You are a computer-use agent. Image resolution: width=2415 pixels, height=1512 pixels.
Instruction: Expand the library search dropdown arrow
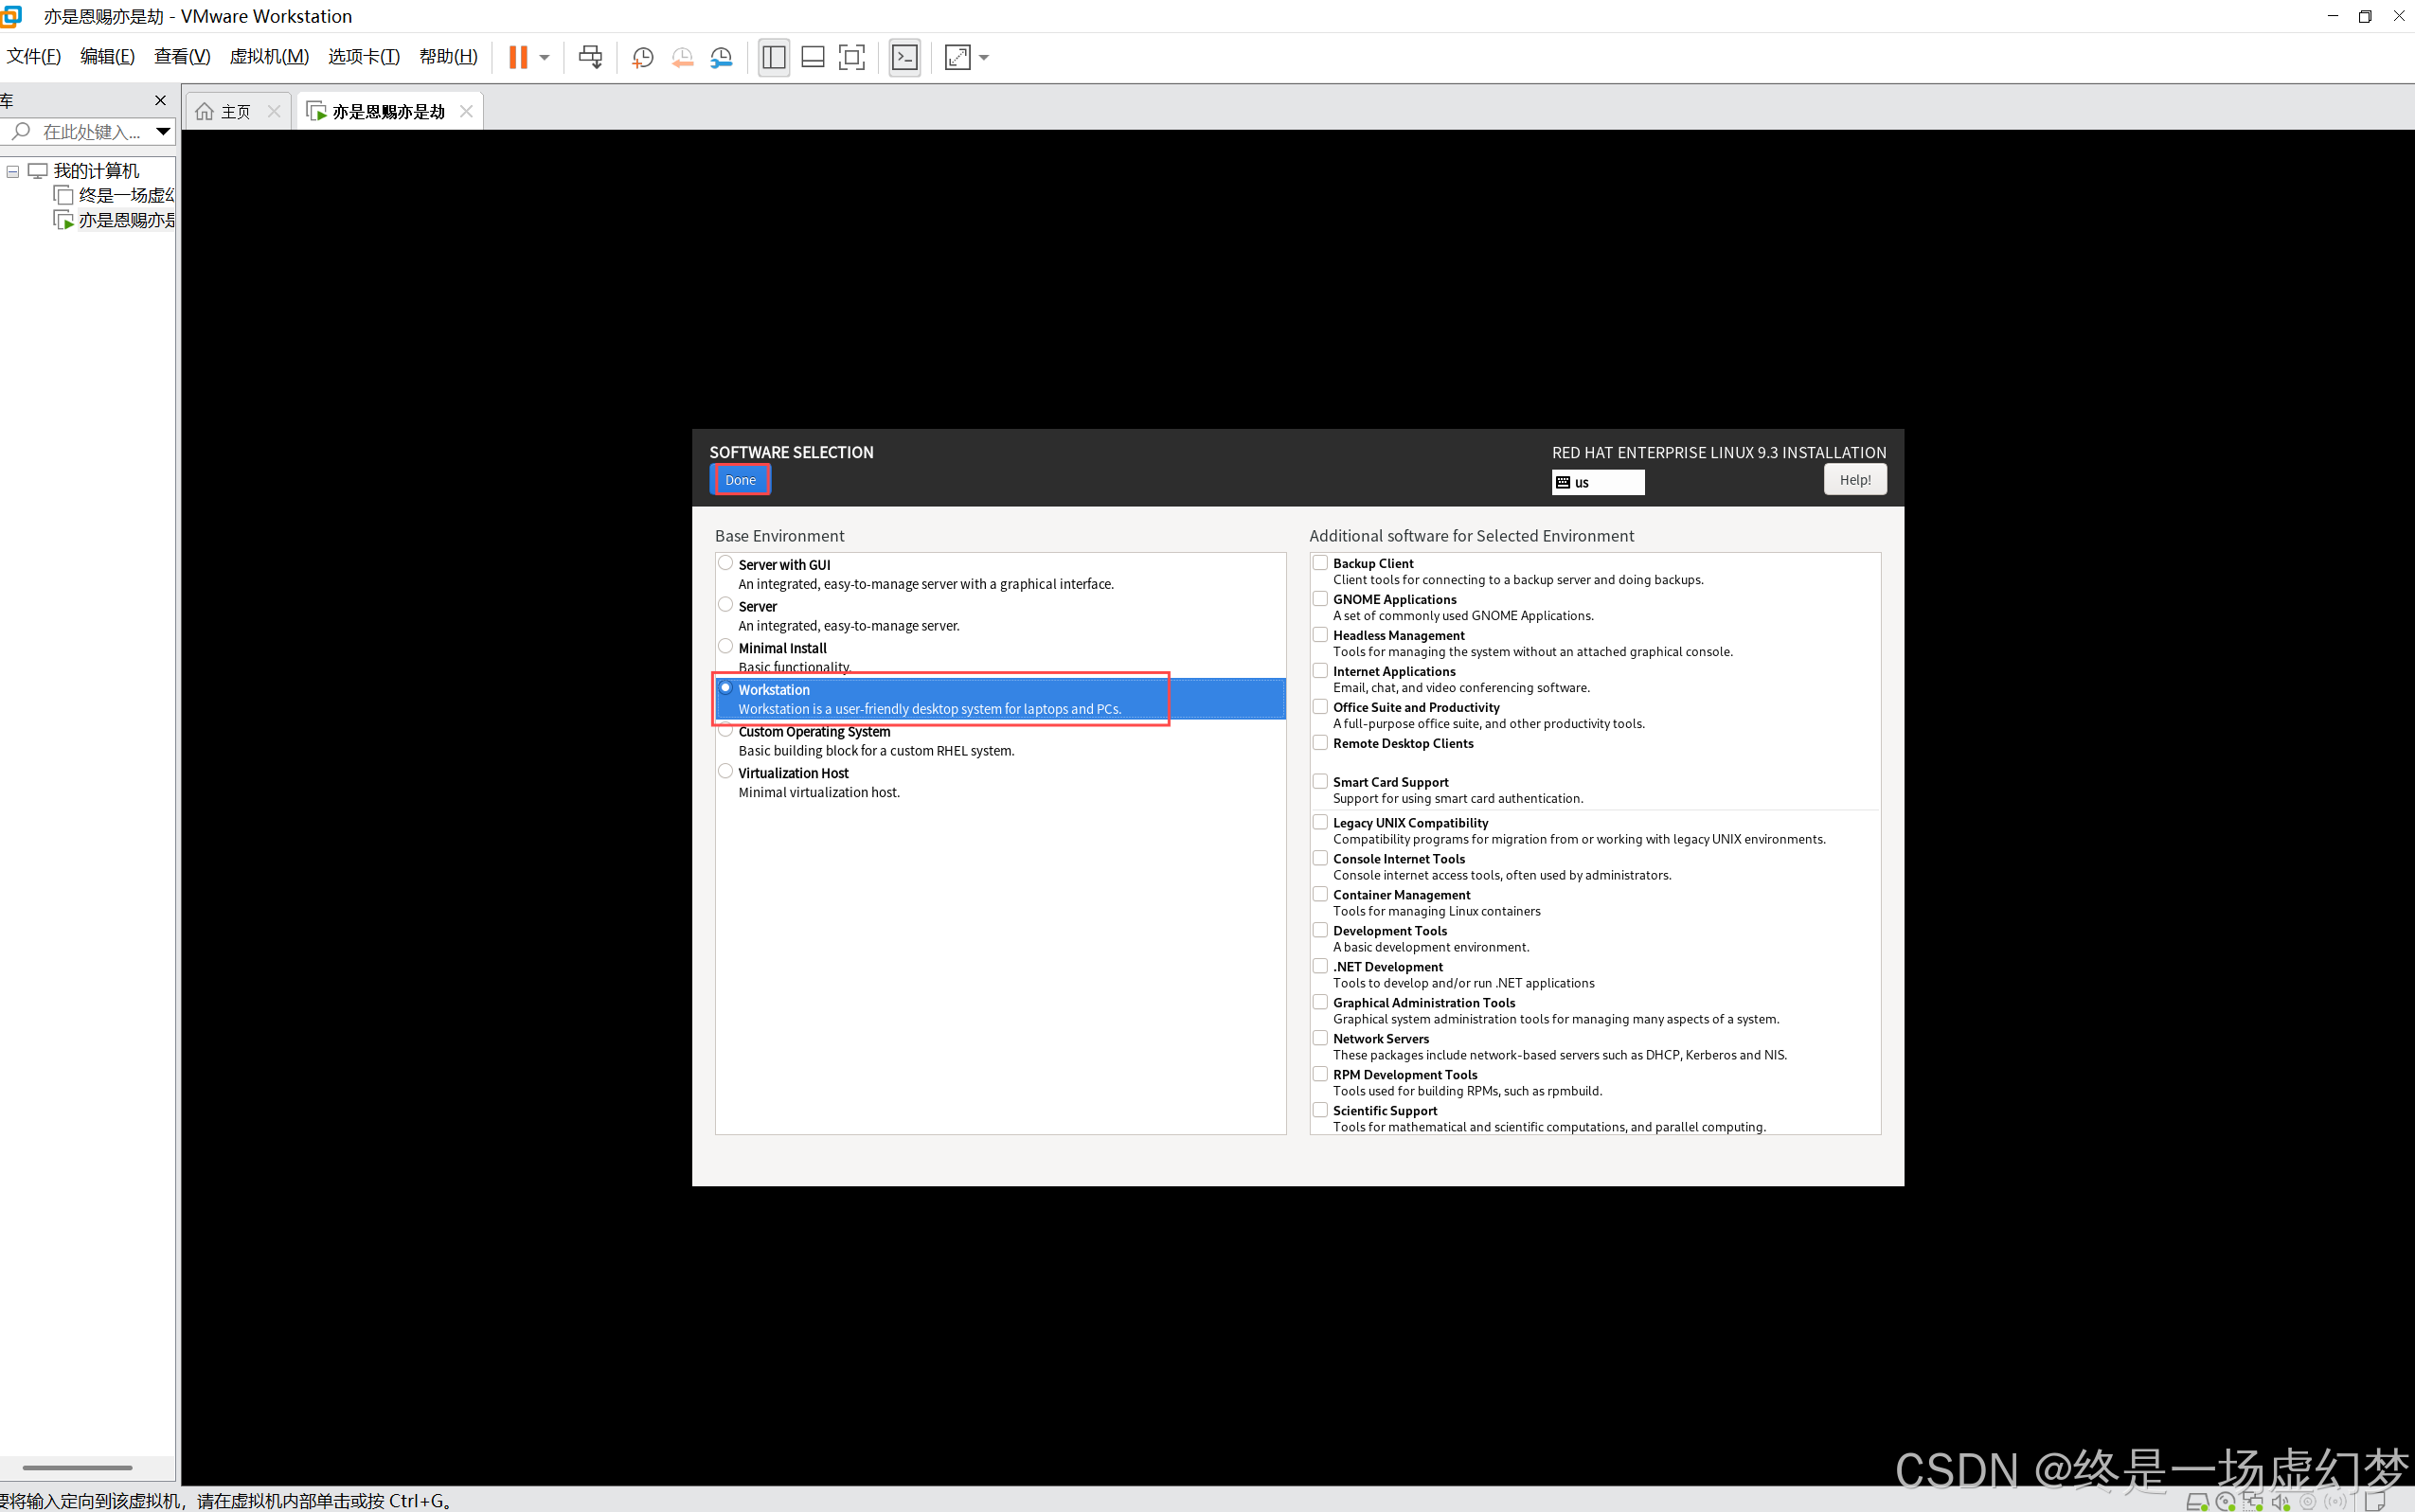[x=163, y=131]
